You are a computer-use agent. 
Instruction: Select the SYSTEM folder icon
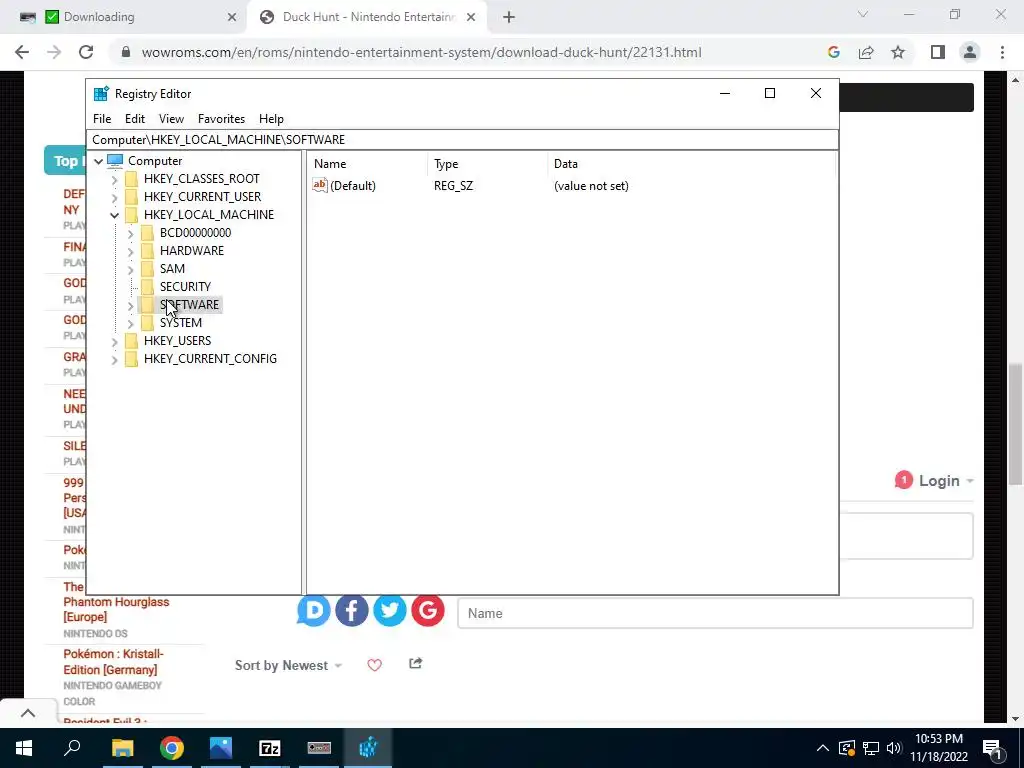coord(148,323)
